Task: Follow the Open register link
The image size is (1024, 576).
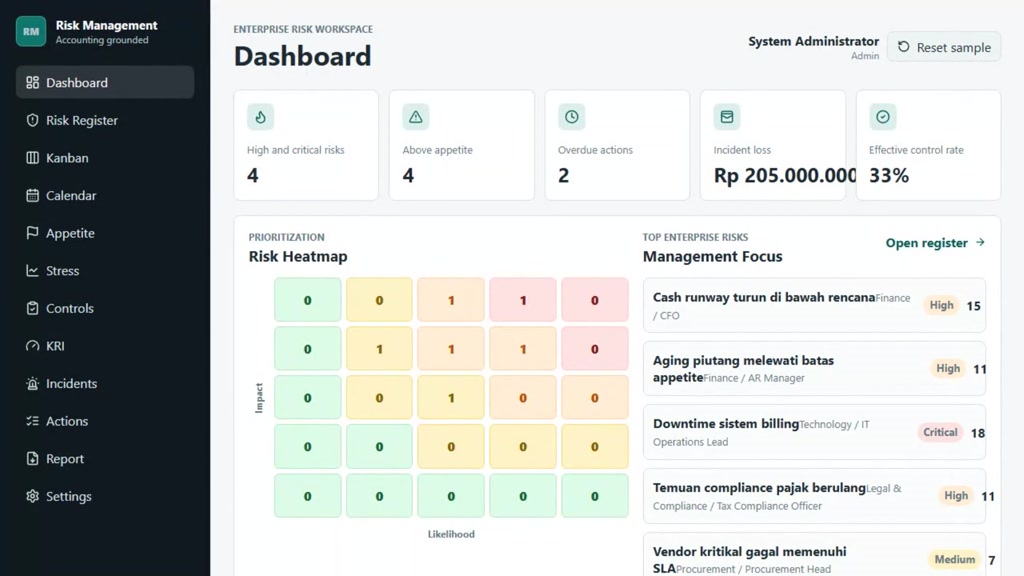Action: click(935, 242)
